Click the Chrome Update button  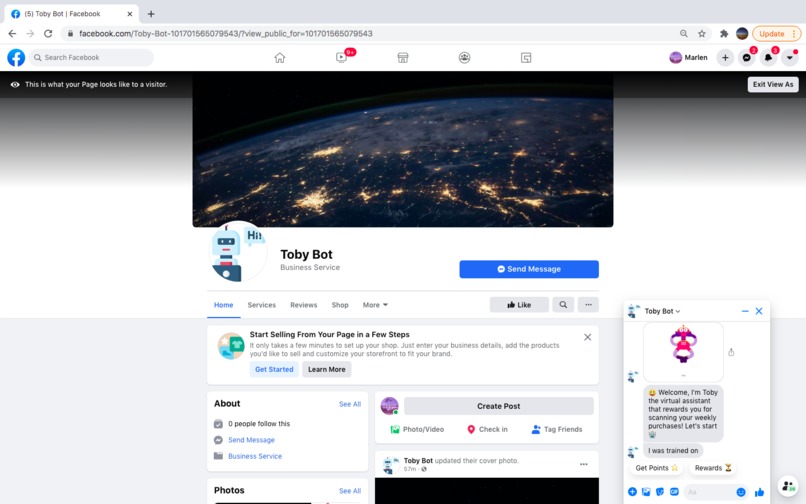[x=776, y=33]
